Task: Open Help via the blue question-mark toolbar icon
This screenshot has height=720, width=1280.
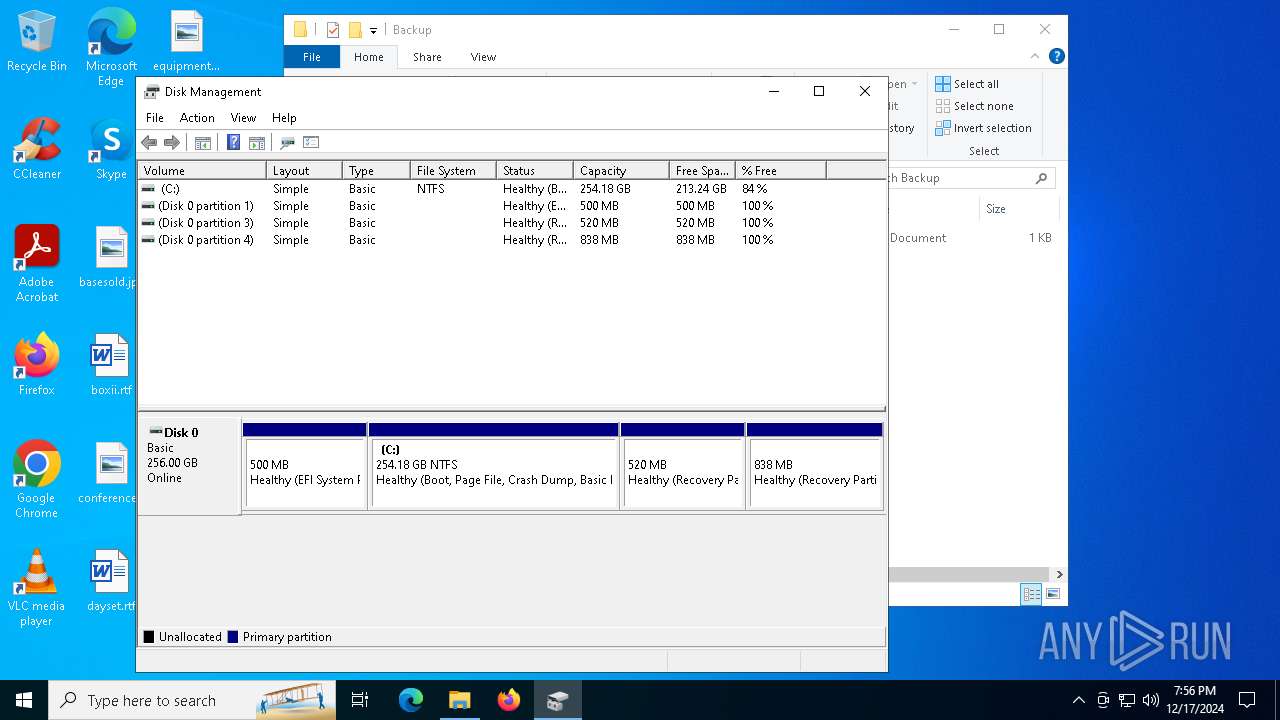Action: point(233,142)
